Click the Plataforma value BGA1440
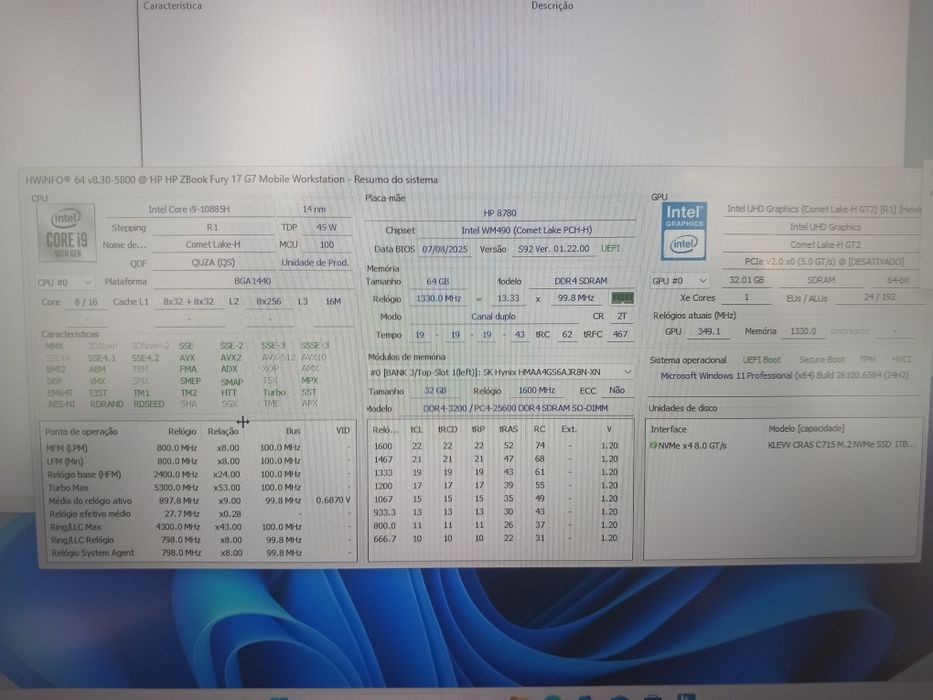The width and height of the screenshot is (933, 700). (252, 281)
